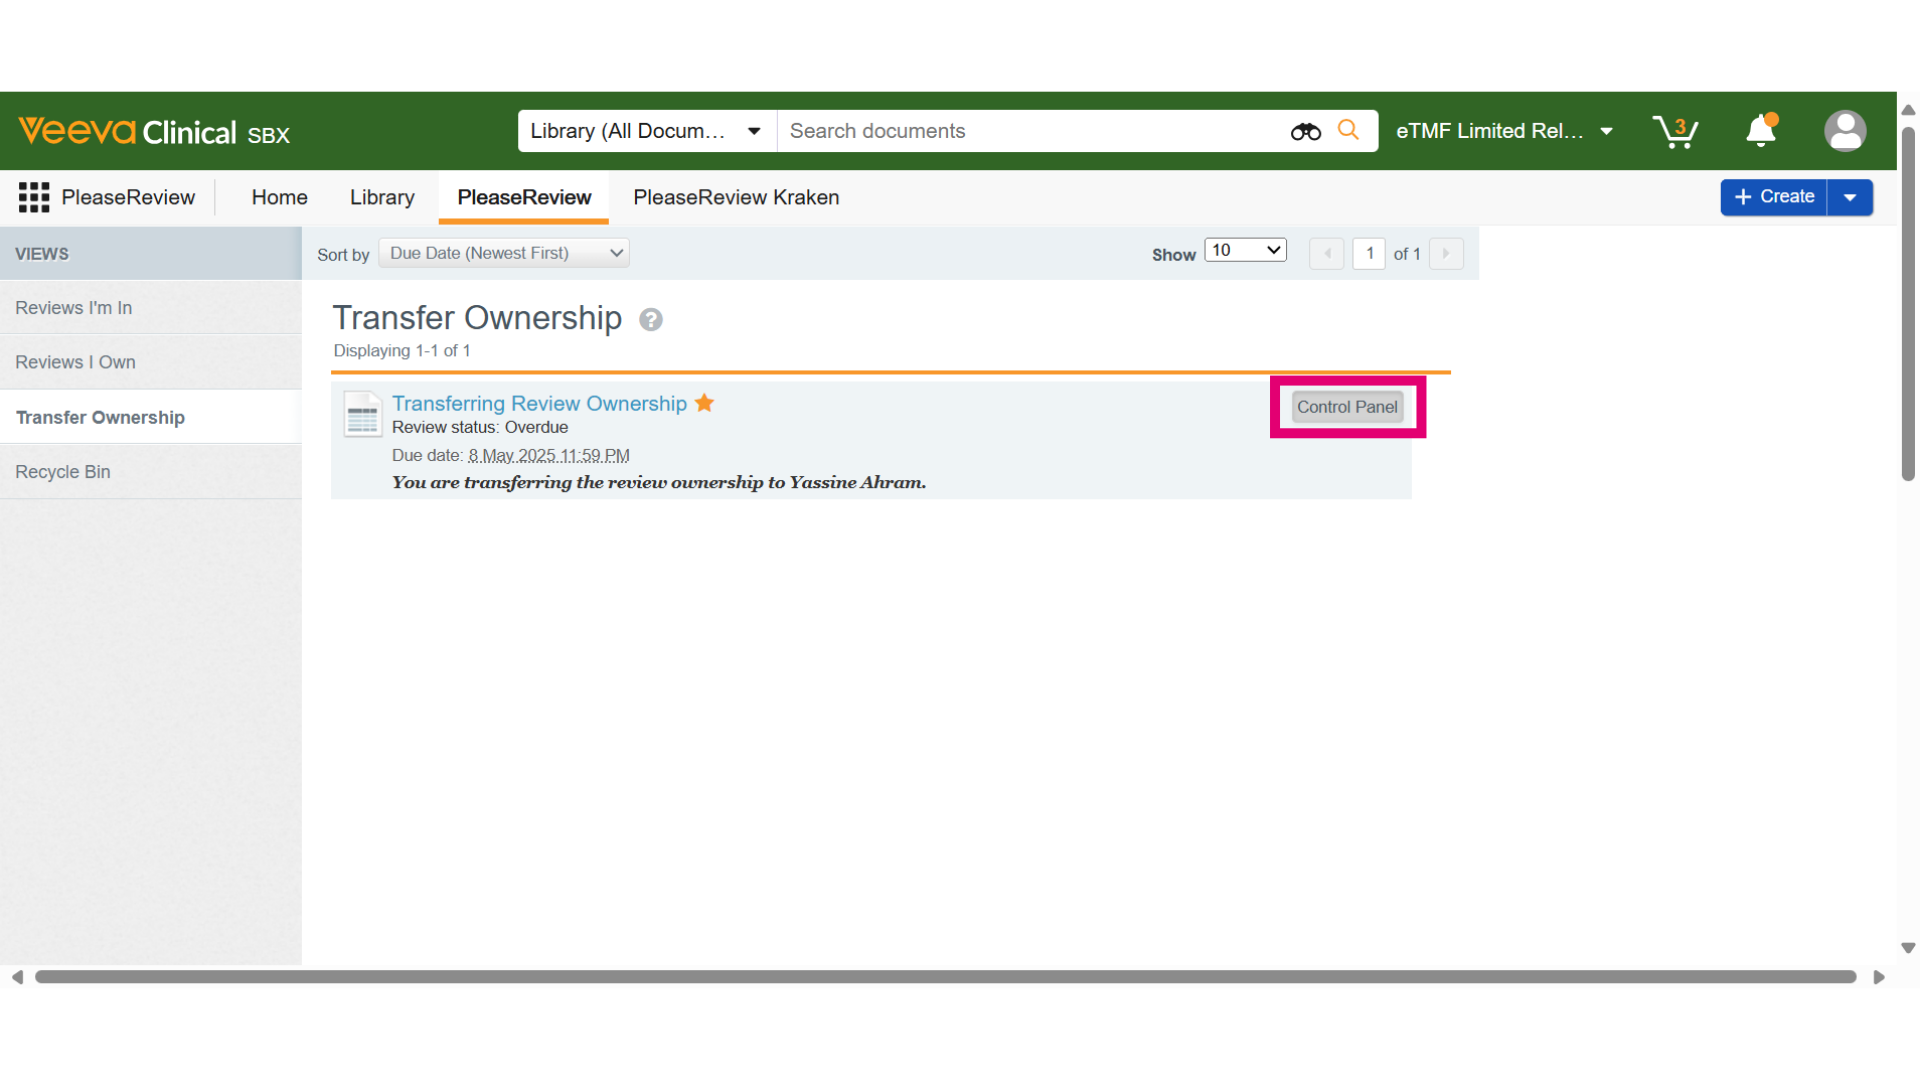Image resolution: width=1920 pixels, height=1080 pixels.
Task: Open the user profile avatar
Action: point(1845,131)
